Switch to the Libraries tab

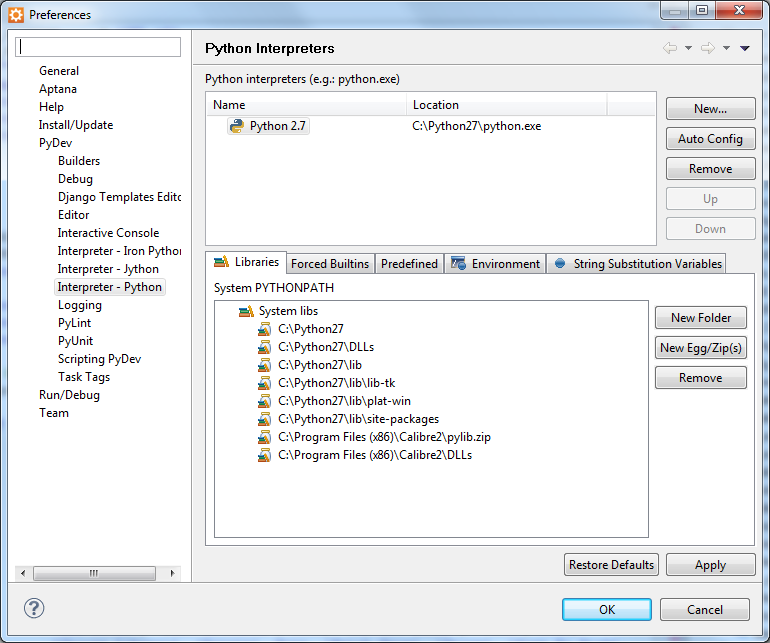tap(247, 262)
